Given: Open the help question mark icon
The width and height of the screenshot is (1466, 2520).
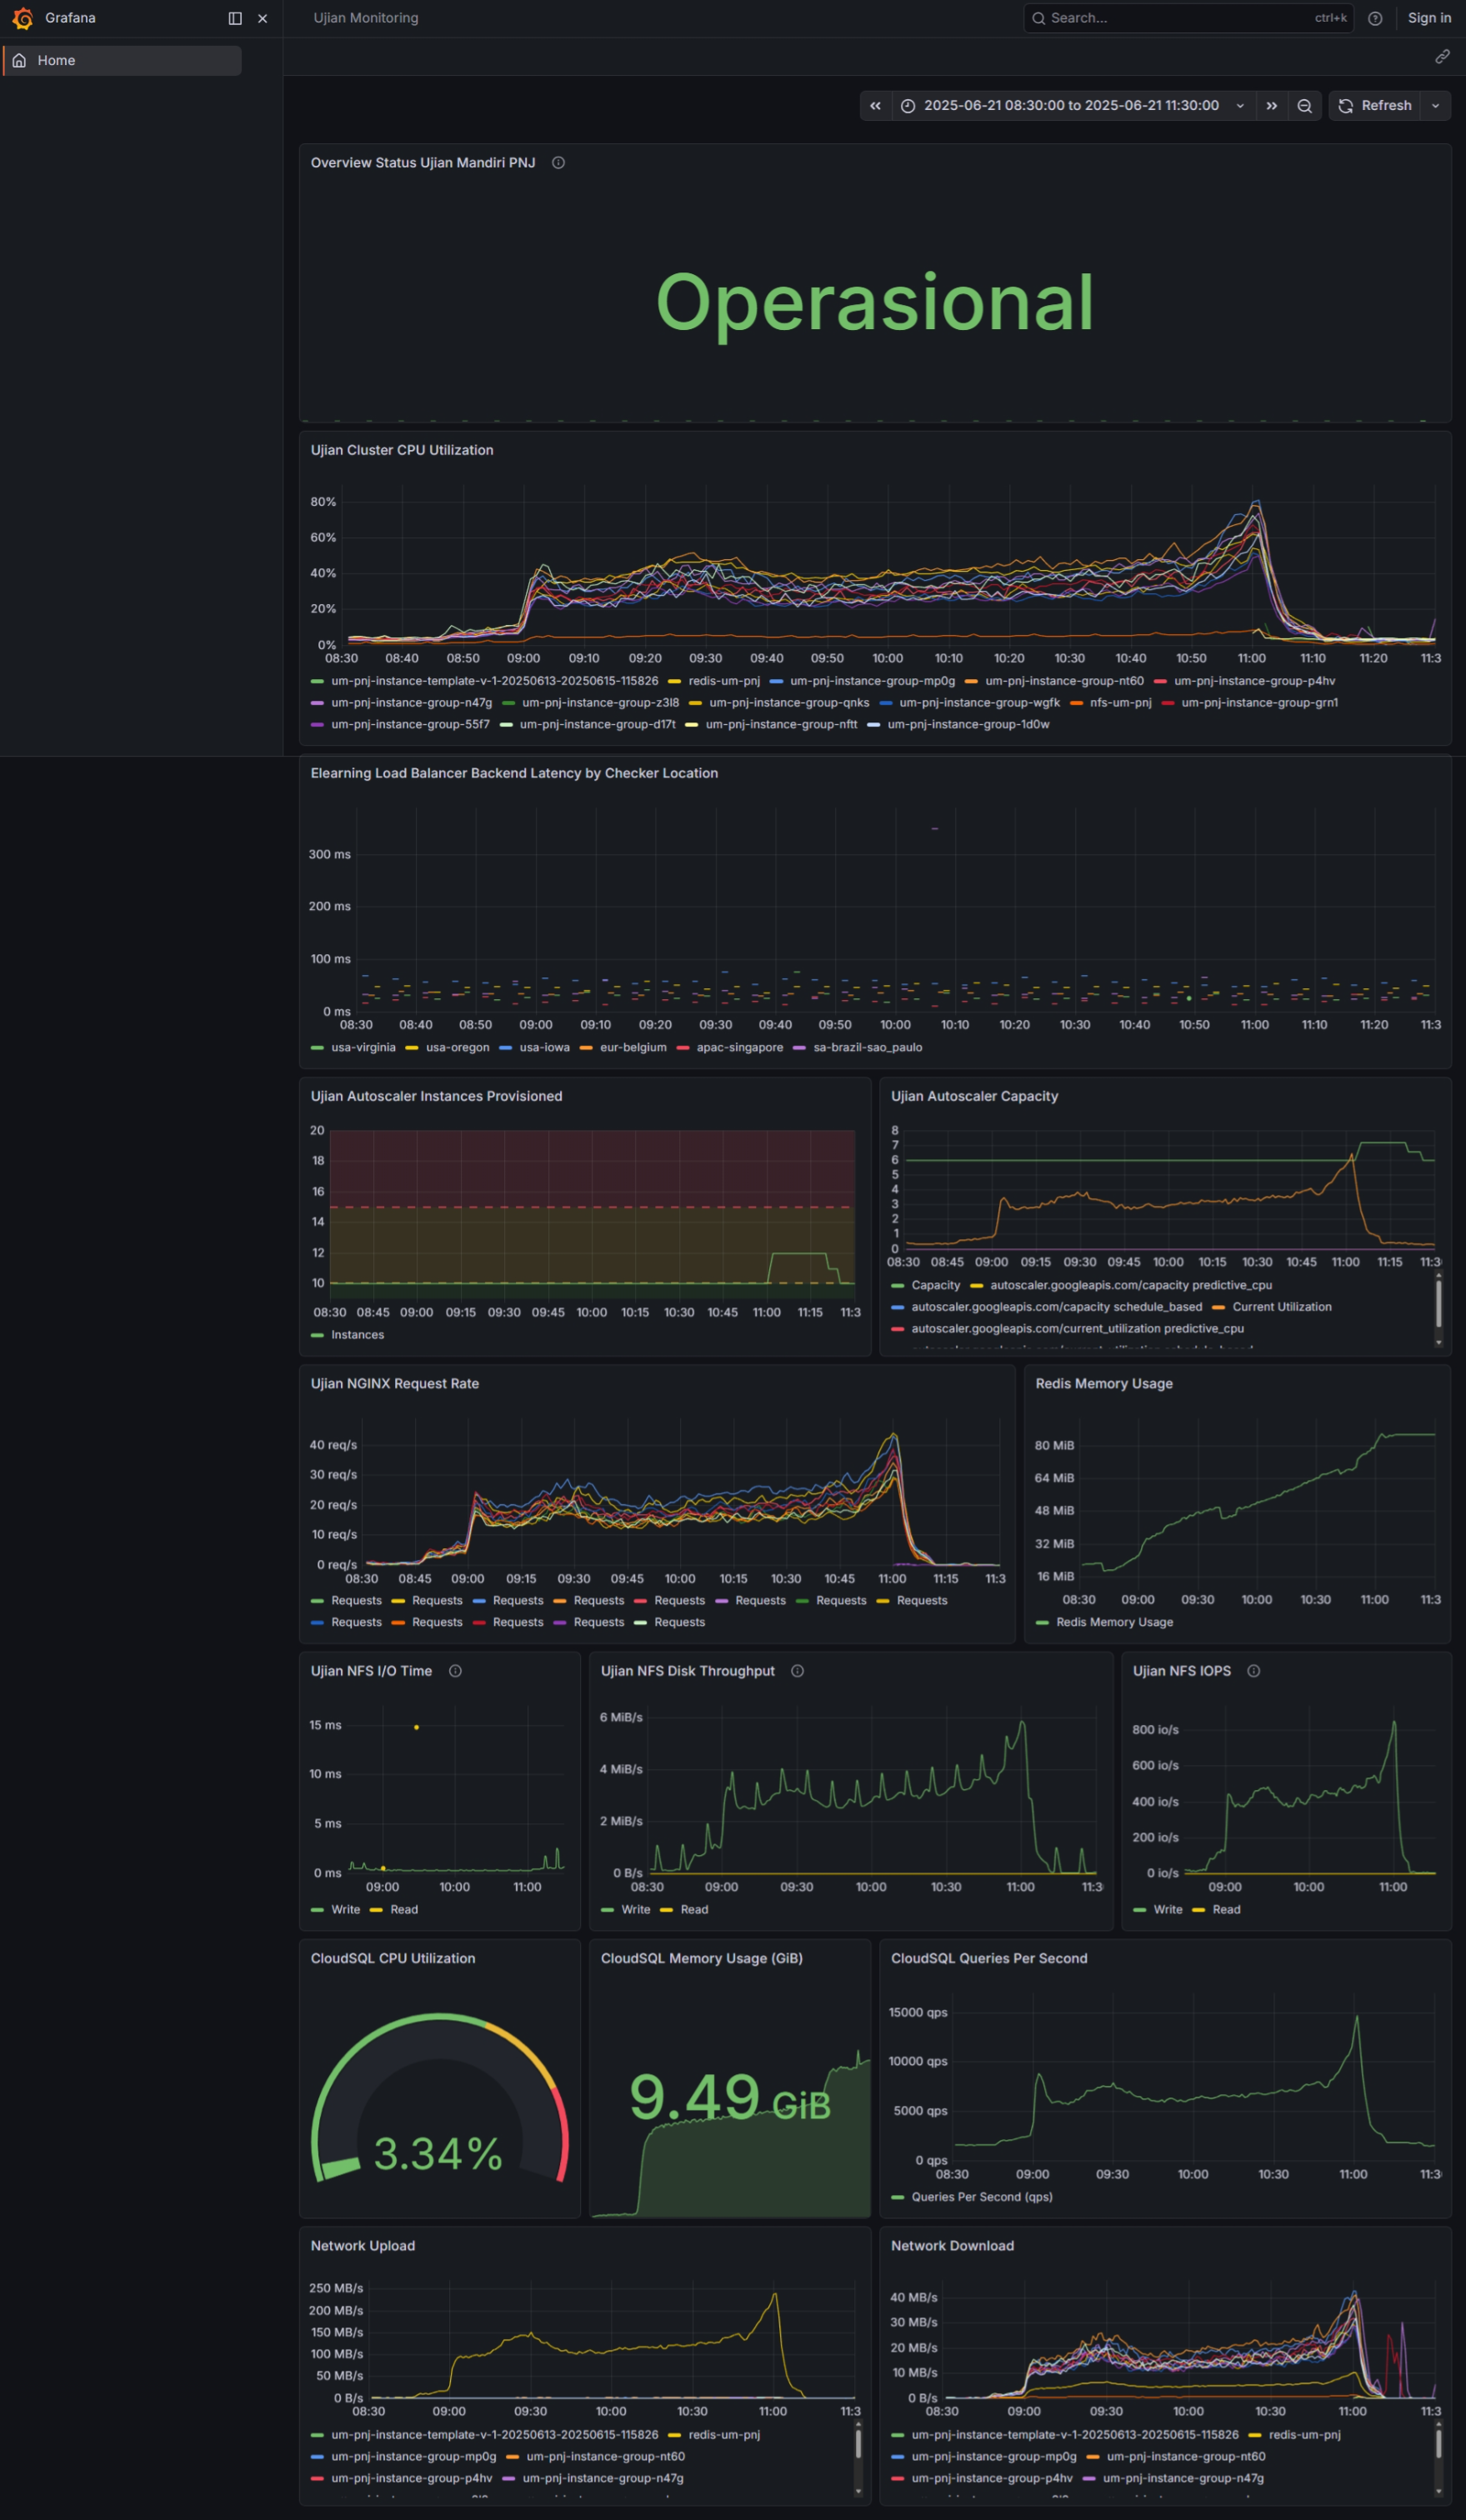Looking at the screenshot, I should click(1375, 18).
